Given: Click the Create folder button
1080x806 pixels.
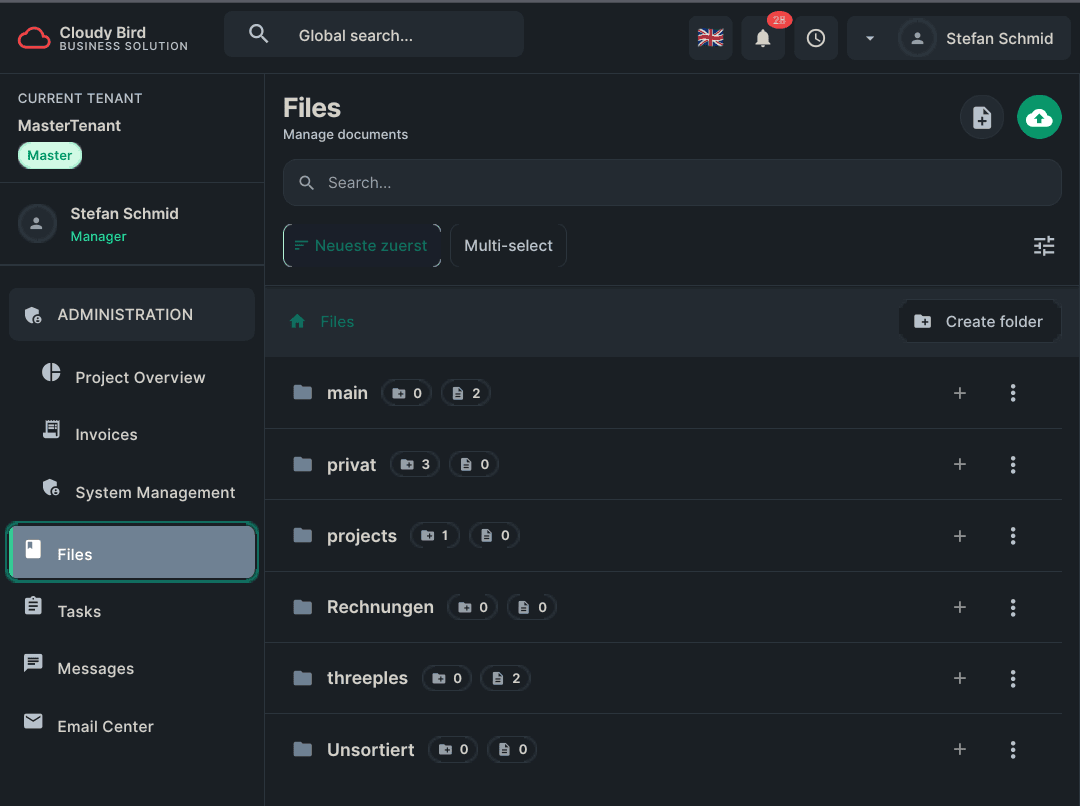Looking at the screenshot, I should [x=979, y=321].
